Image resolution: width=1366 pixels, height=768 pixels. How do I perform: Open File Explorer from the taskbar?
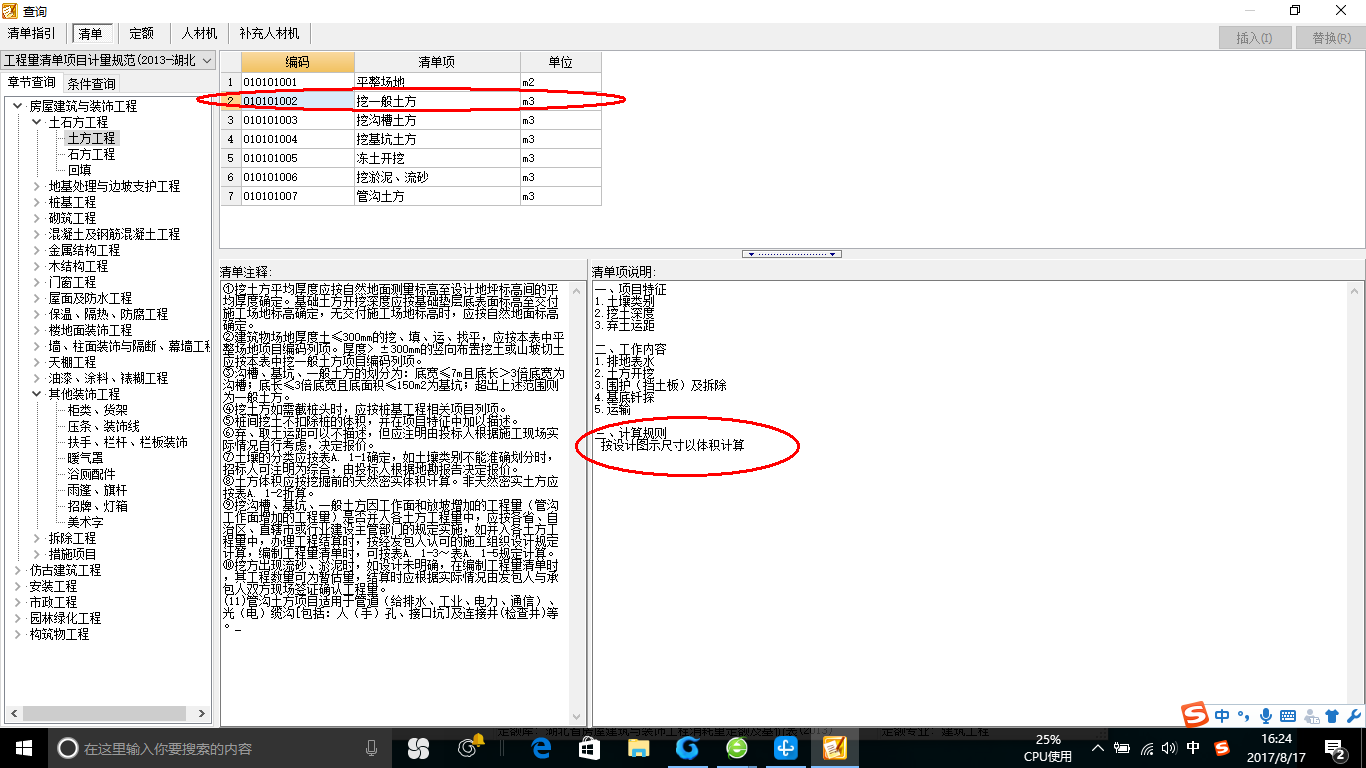[x=638, y=748]
